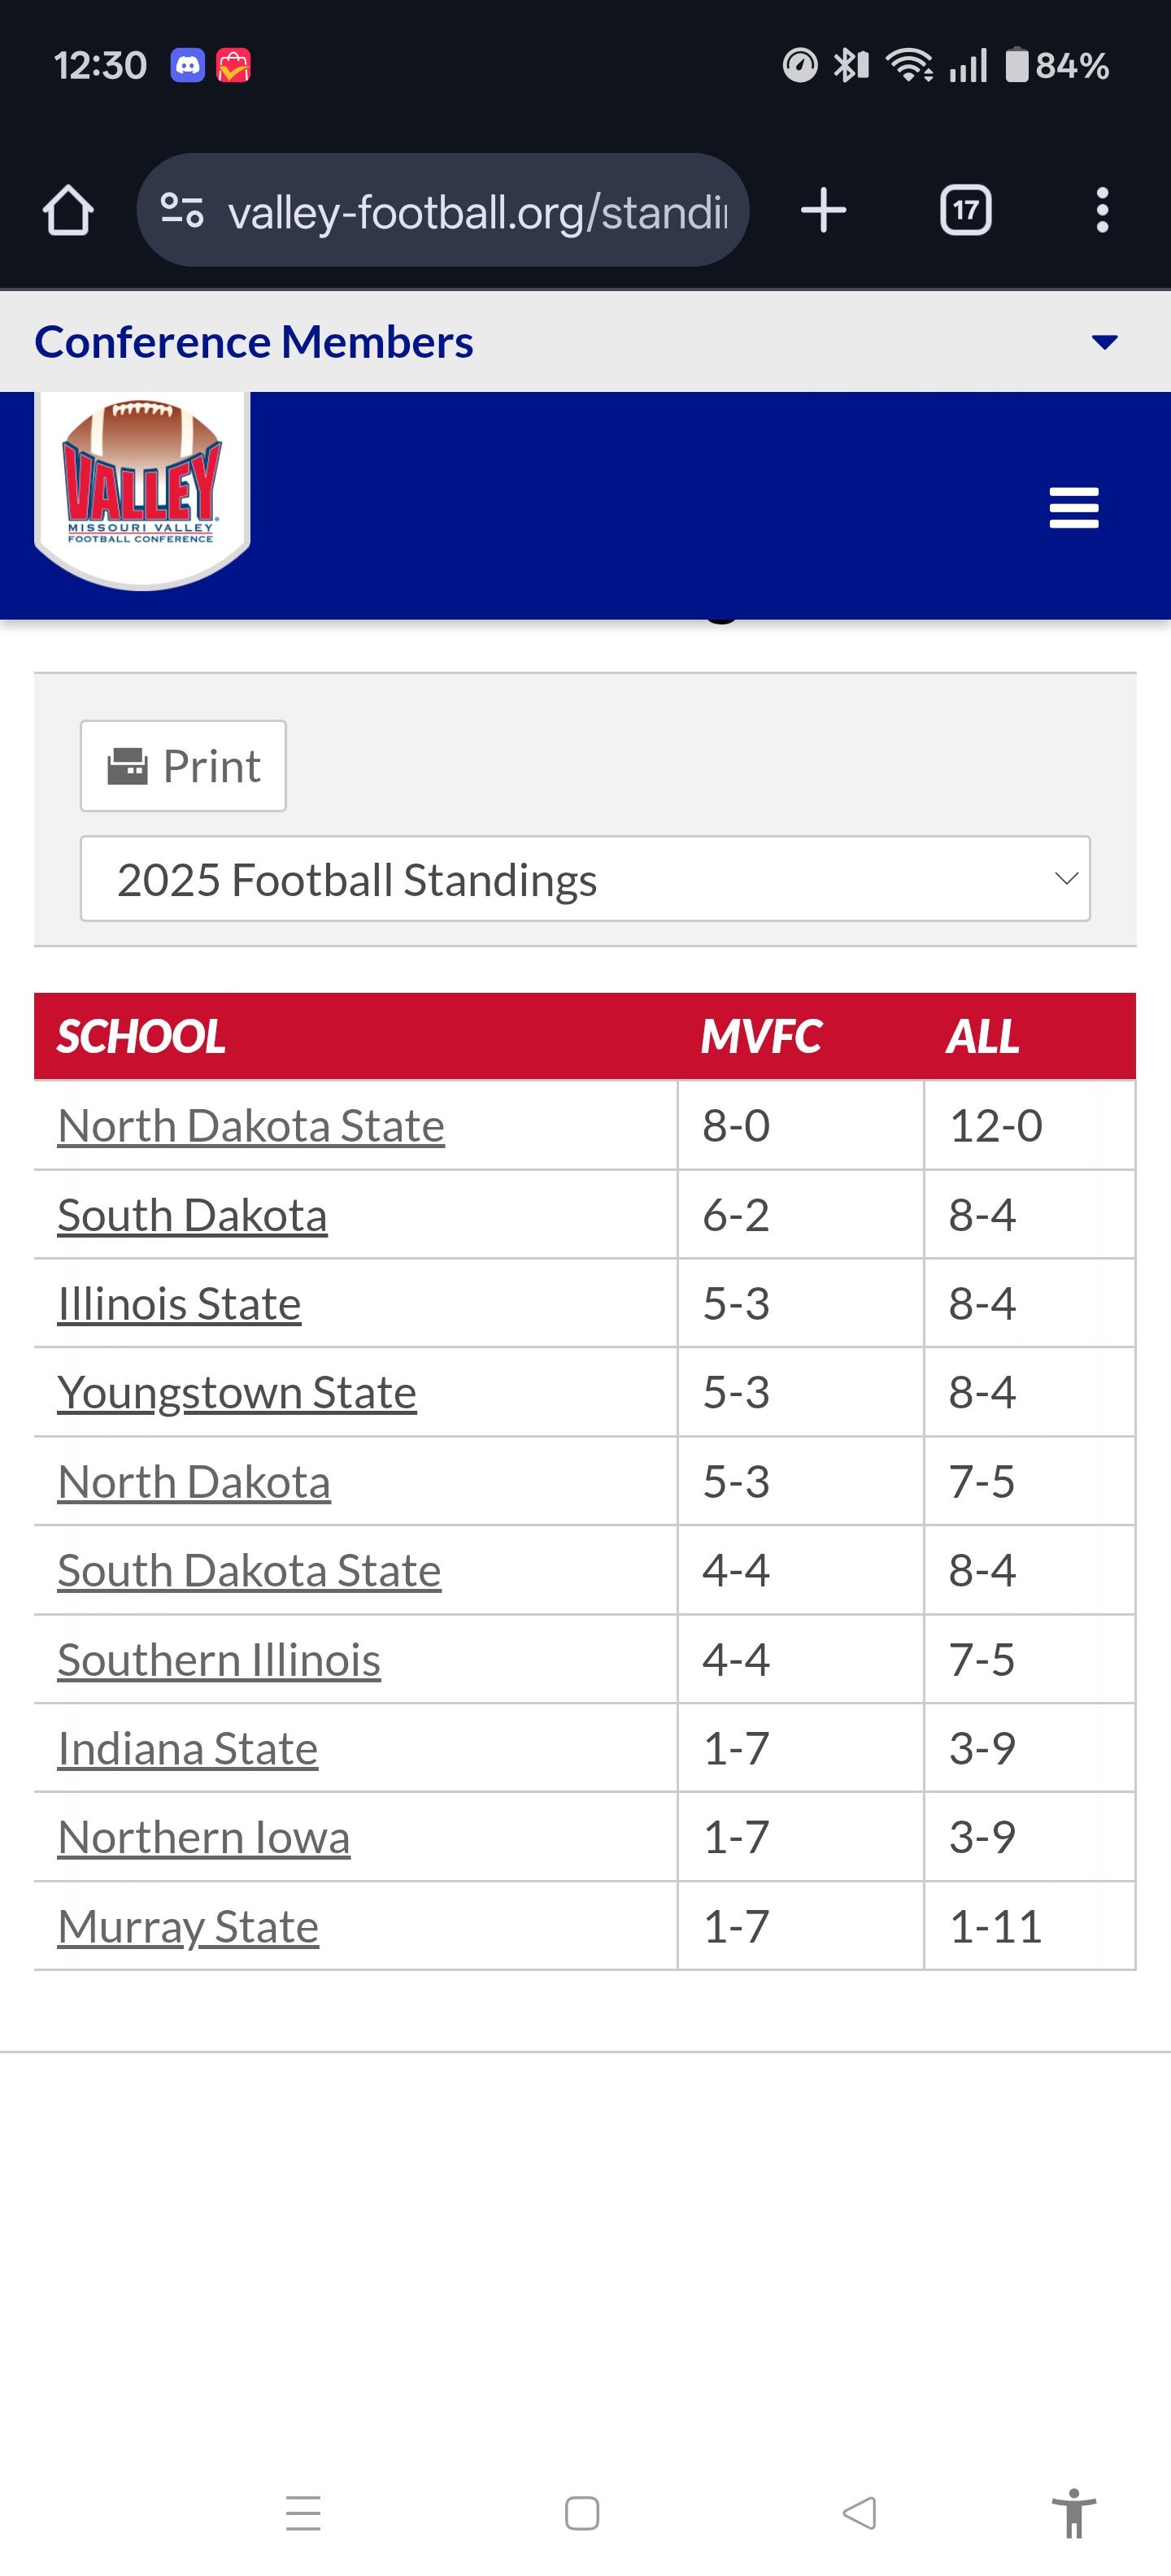Tap the URL address bar field
1171x2576 pixels.
click(478, 210)
